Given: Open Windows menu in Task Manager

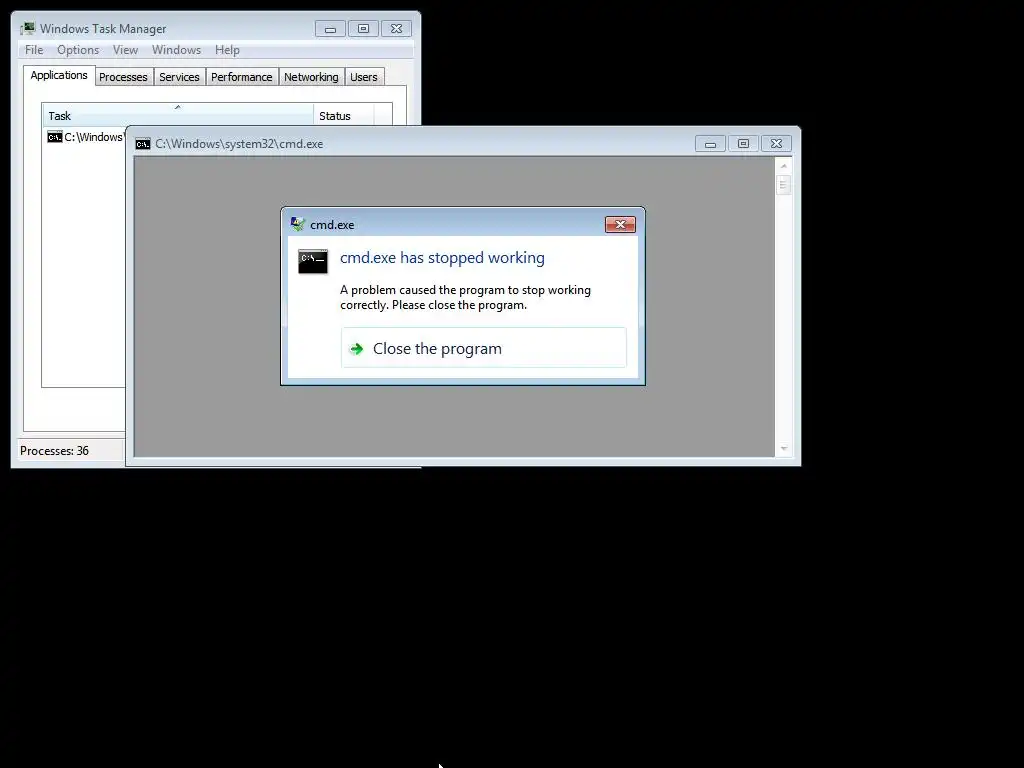Looking at the screenshot, I should pyautogui.click(x=176, y=50).
